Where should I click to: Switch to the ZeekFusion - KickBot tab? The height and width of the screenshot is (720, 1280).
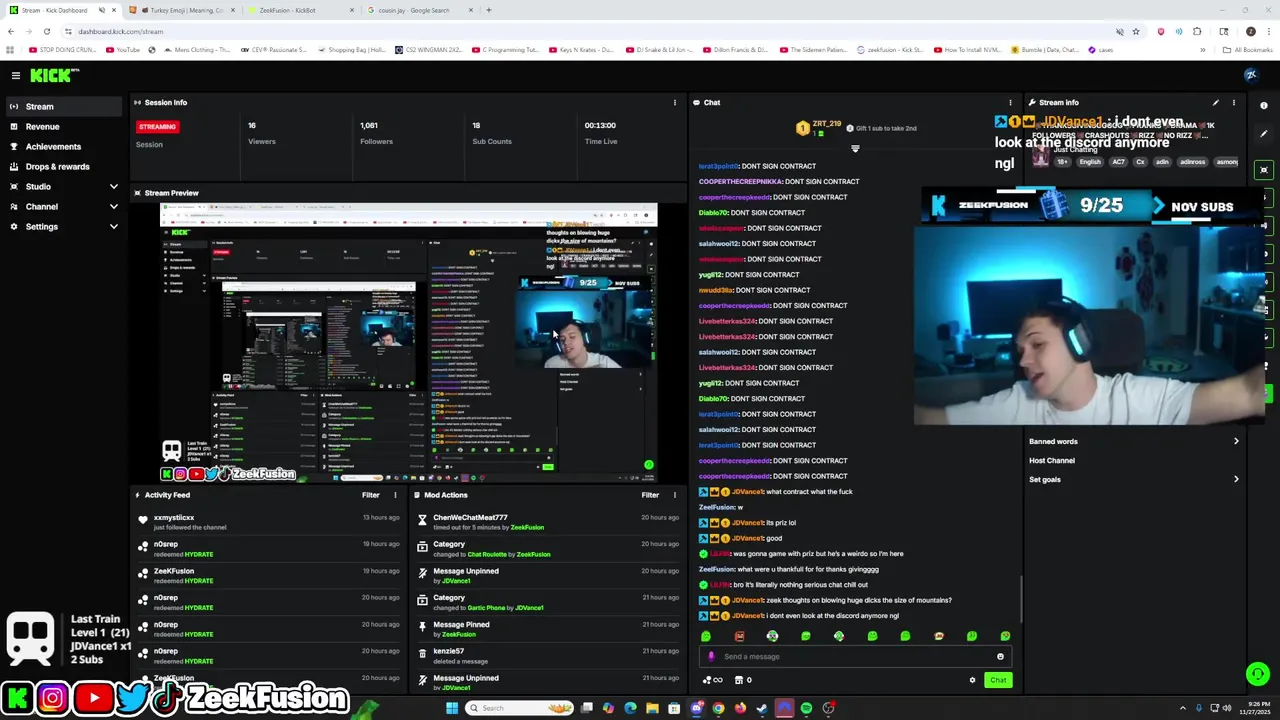click(x=300, y=10)
